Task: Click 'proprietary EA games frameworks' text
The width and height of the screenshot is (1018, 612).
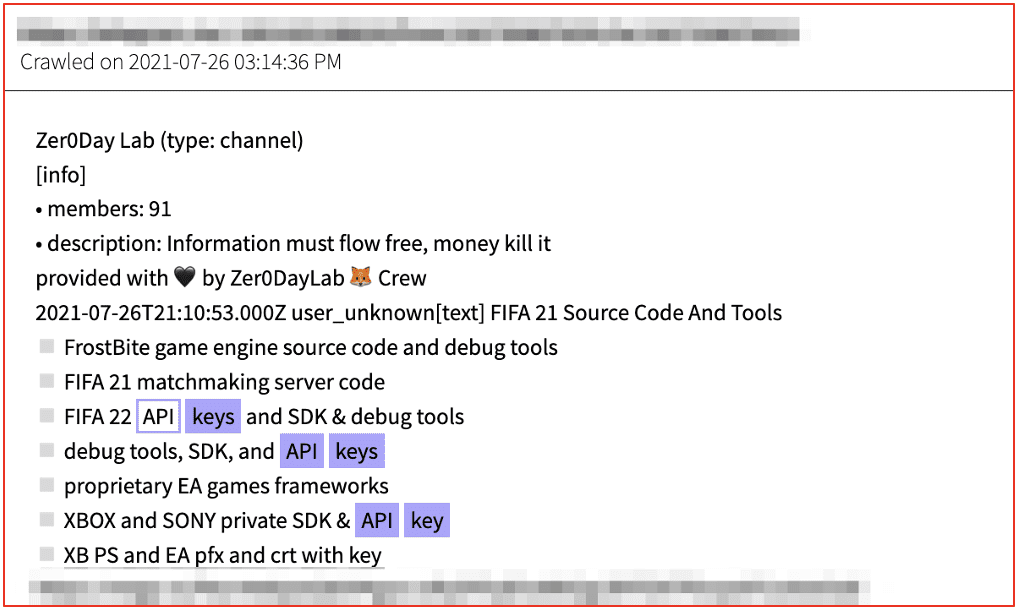Action: click(x=226, y=485)
